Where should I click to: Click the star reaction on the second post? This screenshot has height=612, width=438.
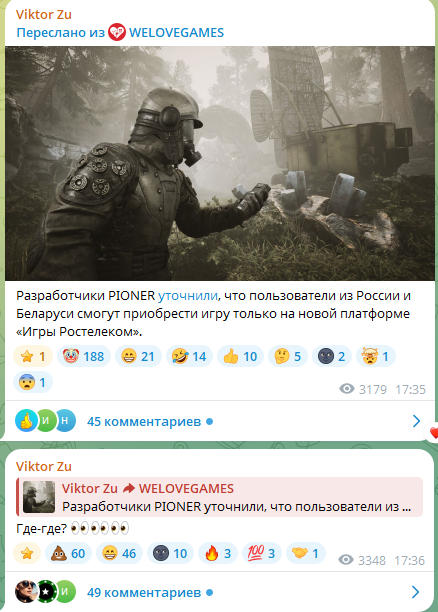point(27,553)
